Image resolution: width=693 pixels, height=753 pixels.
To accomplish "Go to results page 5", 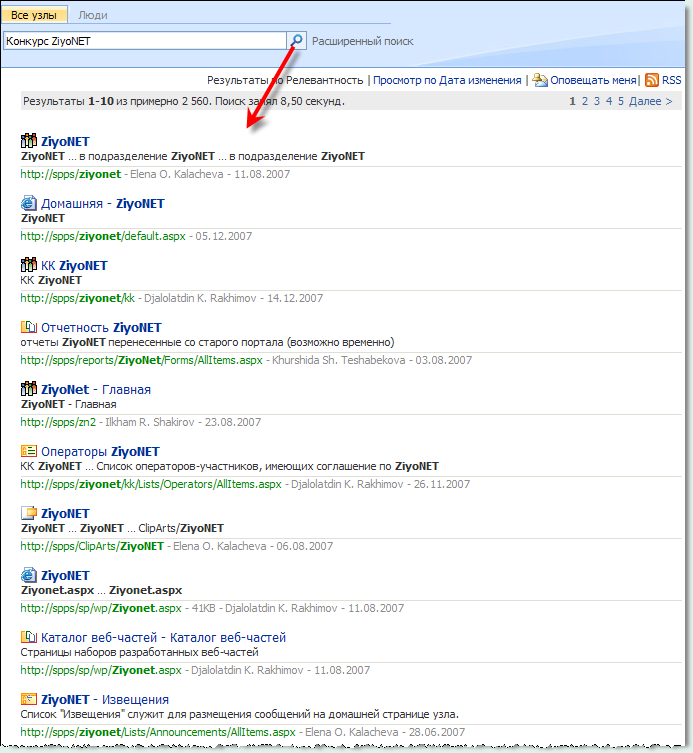I will [620, 101].
